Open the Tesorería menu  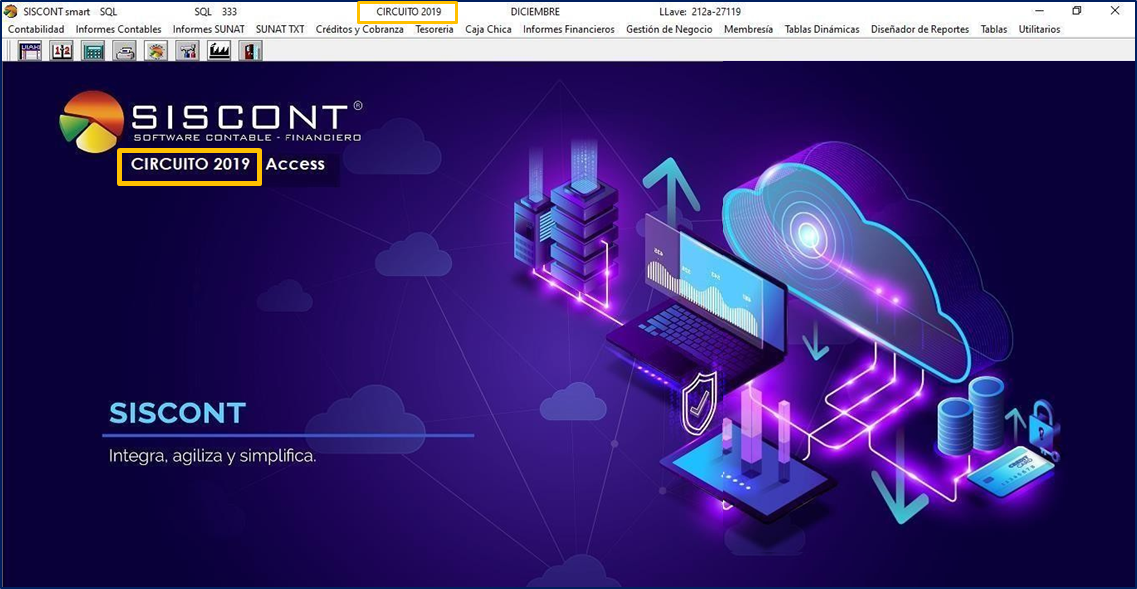[x=434, y=29]
